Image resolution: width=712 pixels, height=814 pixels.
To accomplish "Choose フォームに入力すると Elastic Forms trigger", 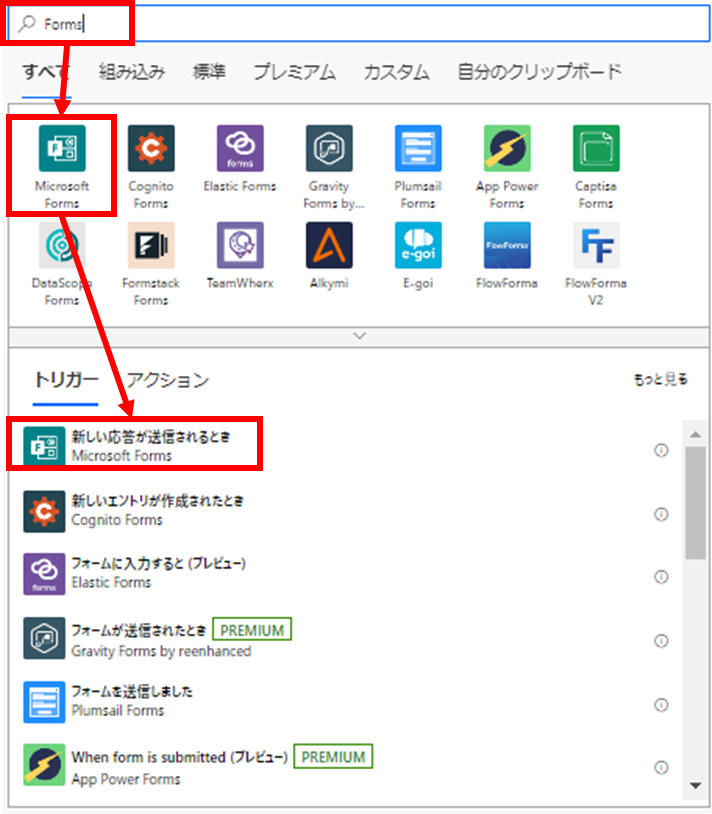I will (344, 574).
